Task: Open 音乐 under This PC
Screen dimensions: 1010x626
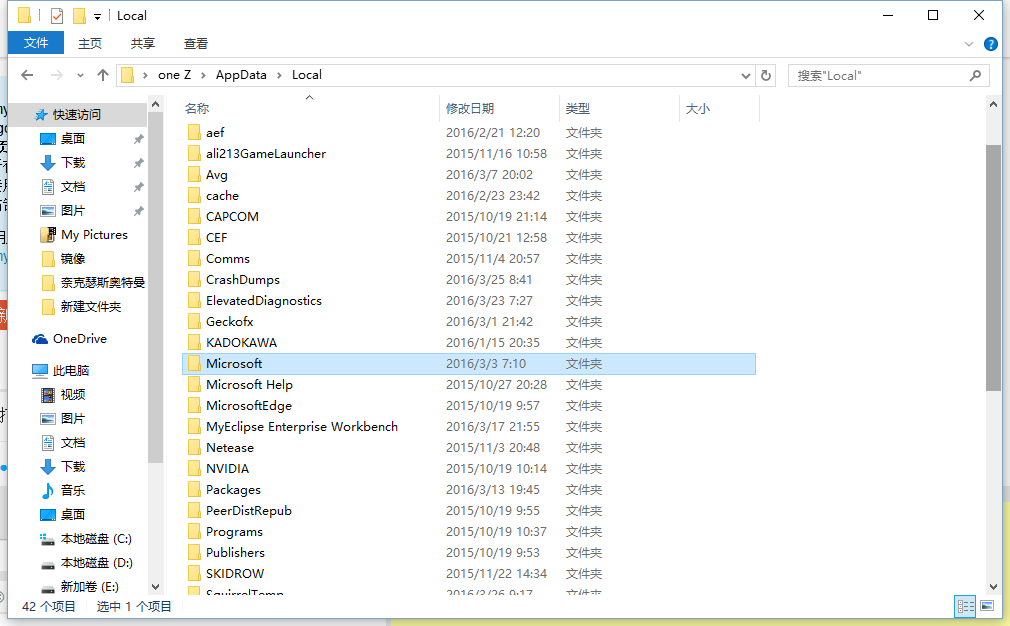Action: pos(73,490)
